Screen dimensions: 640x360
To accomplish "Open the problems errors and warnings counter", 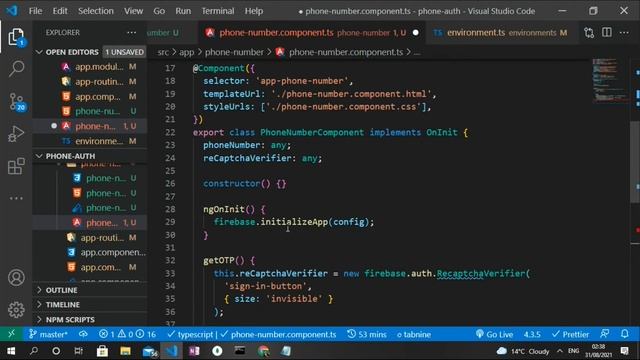I will pos(127,334).
